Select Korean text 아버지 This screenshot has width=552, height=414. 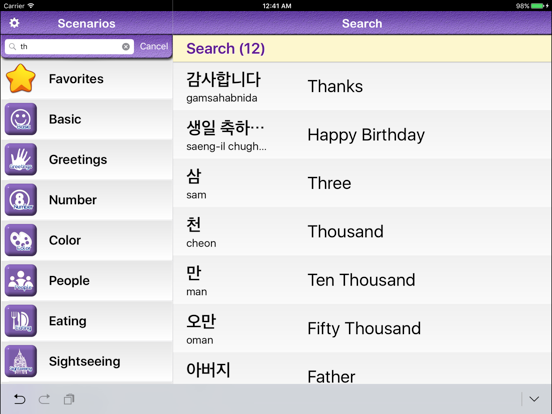click(208, 370)
